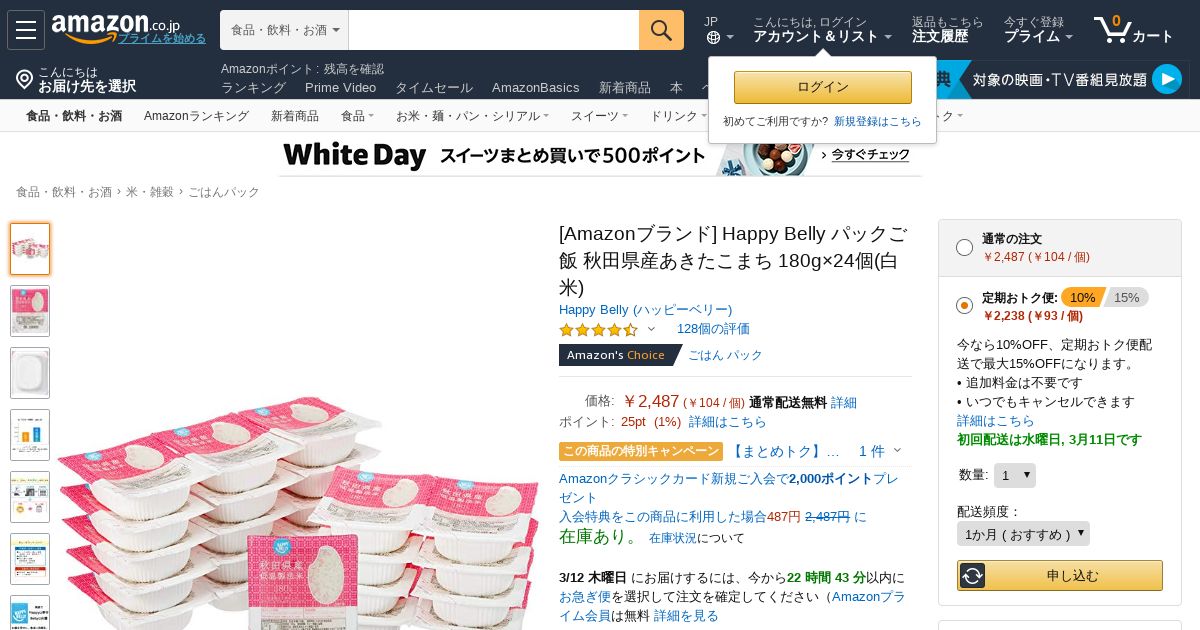Open the hamburger navigation menu

click(x=26, y=30)
